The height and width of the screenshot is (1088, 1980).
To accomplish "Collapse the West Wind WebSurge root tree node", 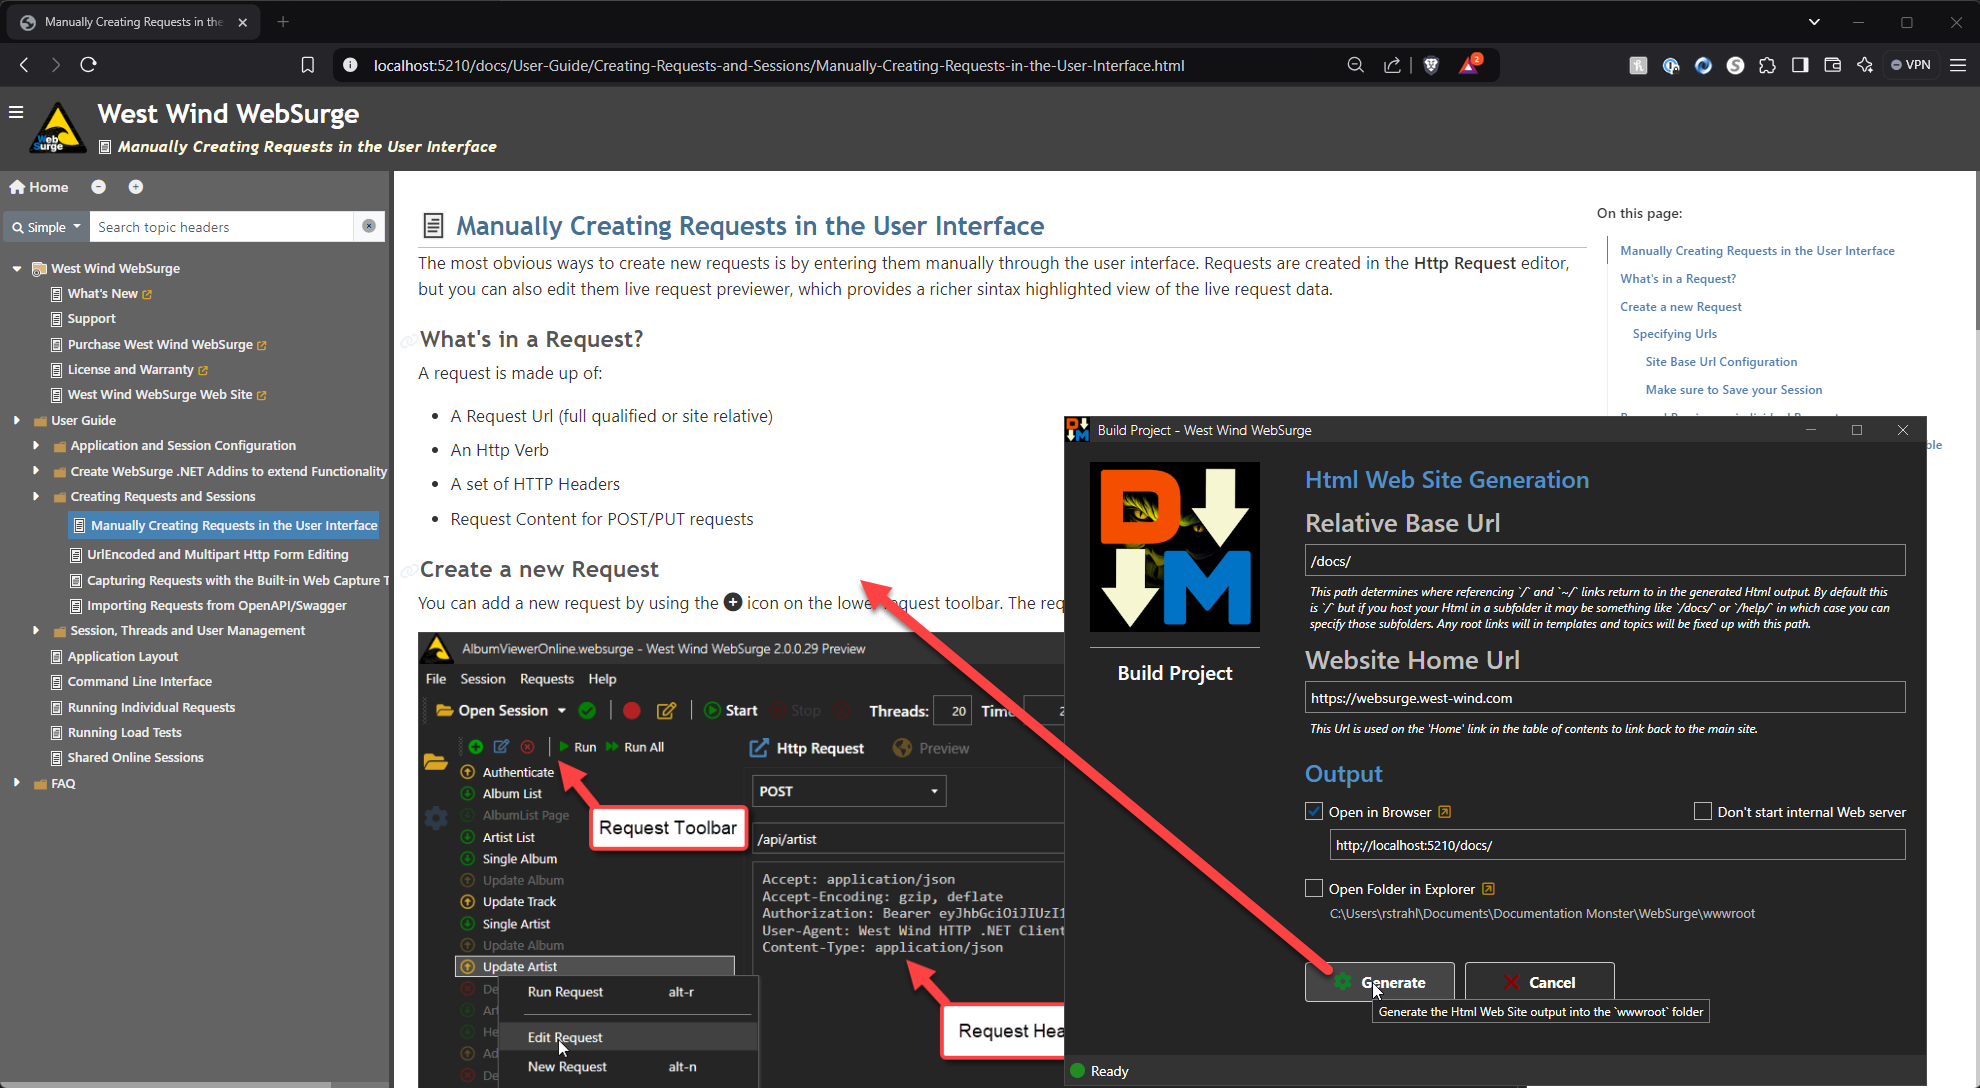I will pos(17,268).
